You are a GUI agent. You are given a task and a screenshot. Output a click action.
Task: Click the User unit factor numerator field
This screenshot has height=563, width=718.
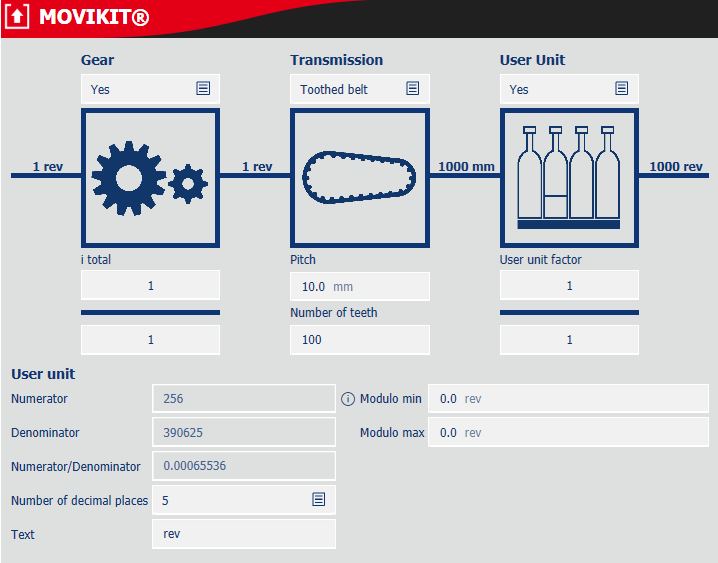pyautogui.click(x=569, y=285)
